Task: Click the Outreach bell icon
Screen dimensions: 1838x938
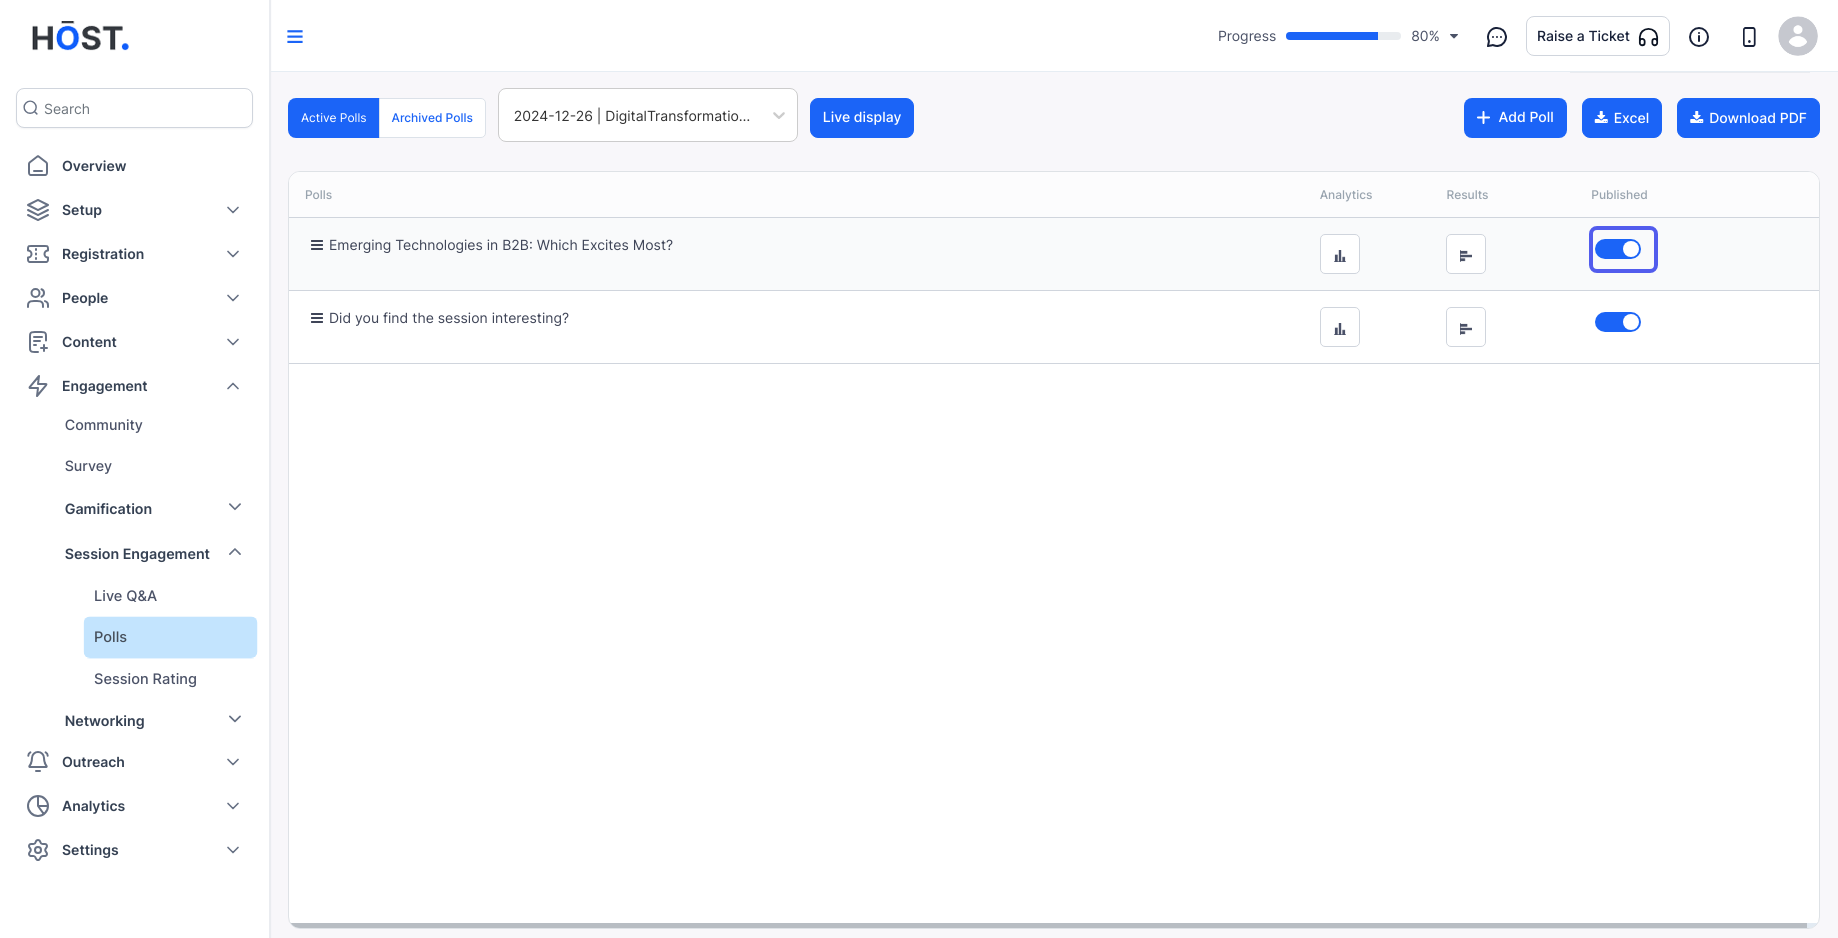Action: click(38, 762)
